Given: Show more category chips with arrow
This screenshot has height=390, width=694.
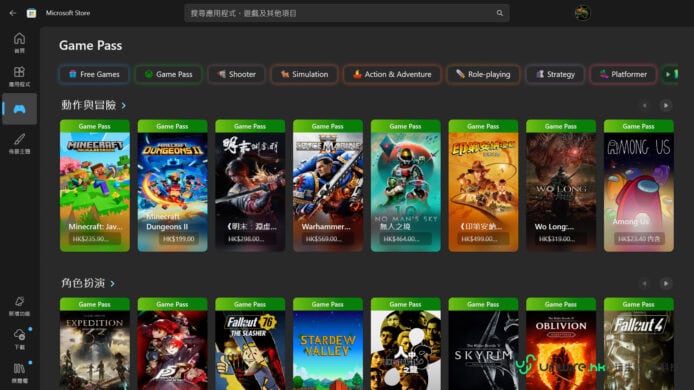Looking at the screenshot, I should 668,74.
